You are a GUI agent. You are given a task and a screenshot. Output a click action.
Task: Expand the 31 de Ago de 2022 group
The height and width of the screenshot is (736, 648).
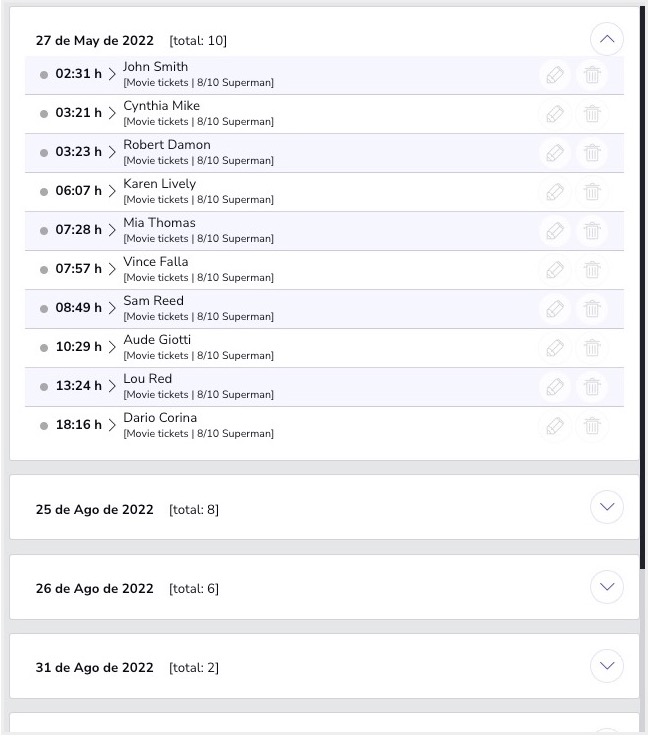pos(607,665)
